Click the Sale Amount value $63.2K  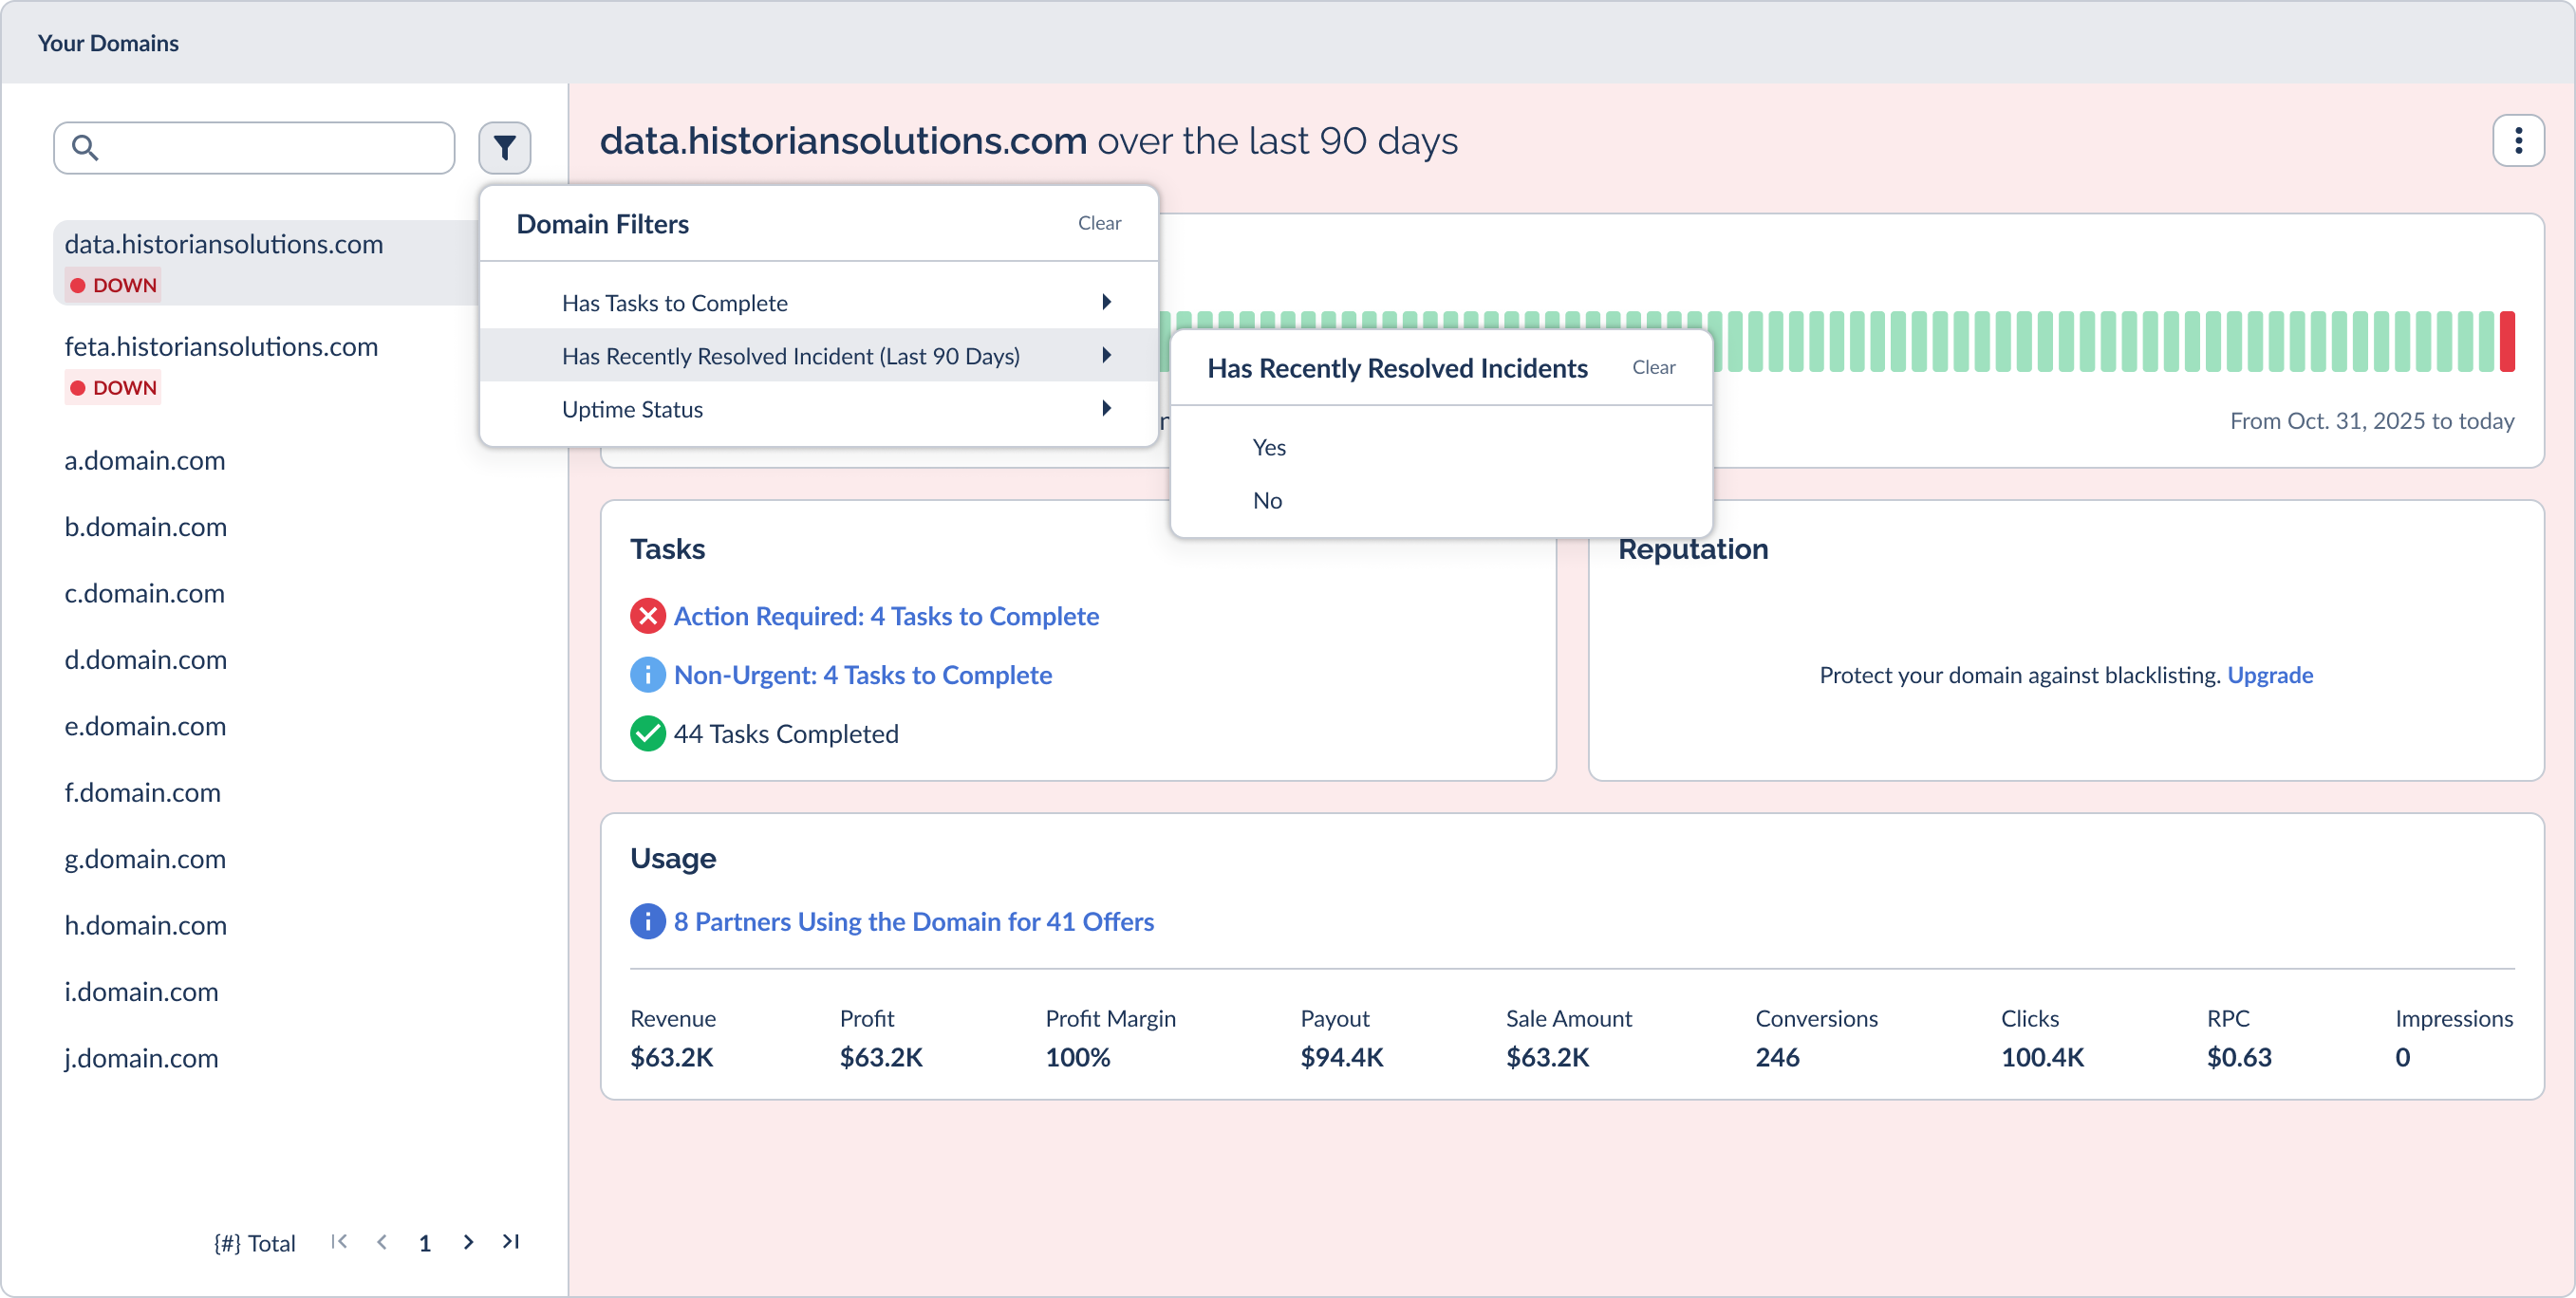click(x=1548, y=1057)
